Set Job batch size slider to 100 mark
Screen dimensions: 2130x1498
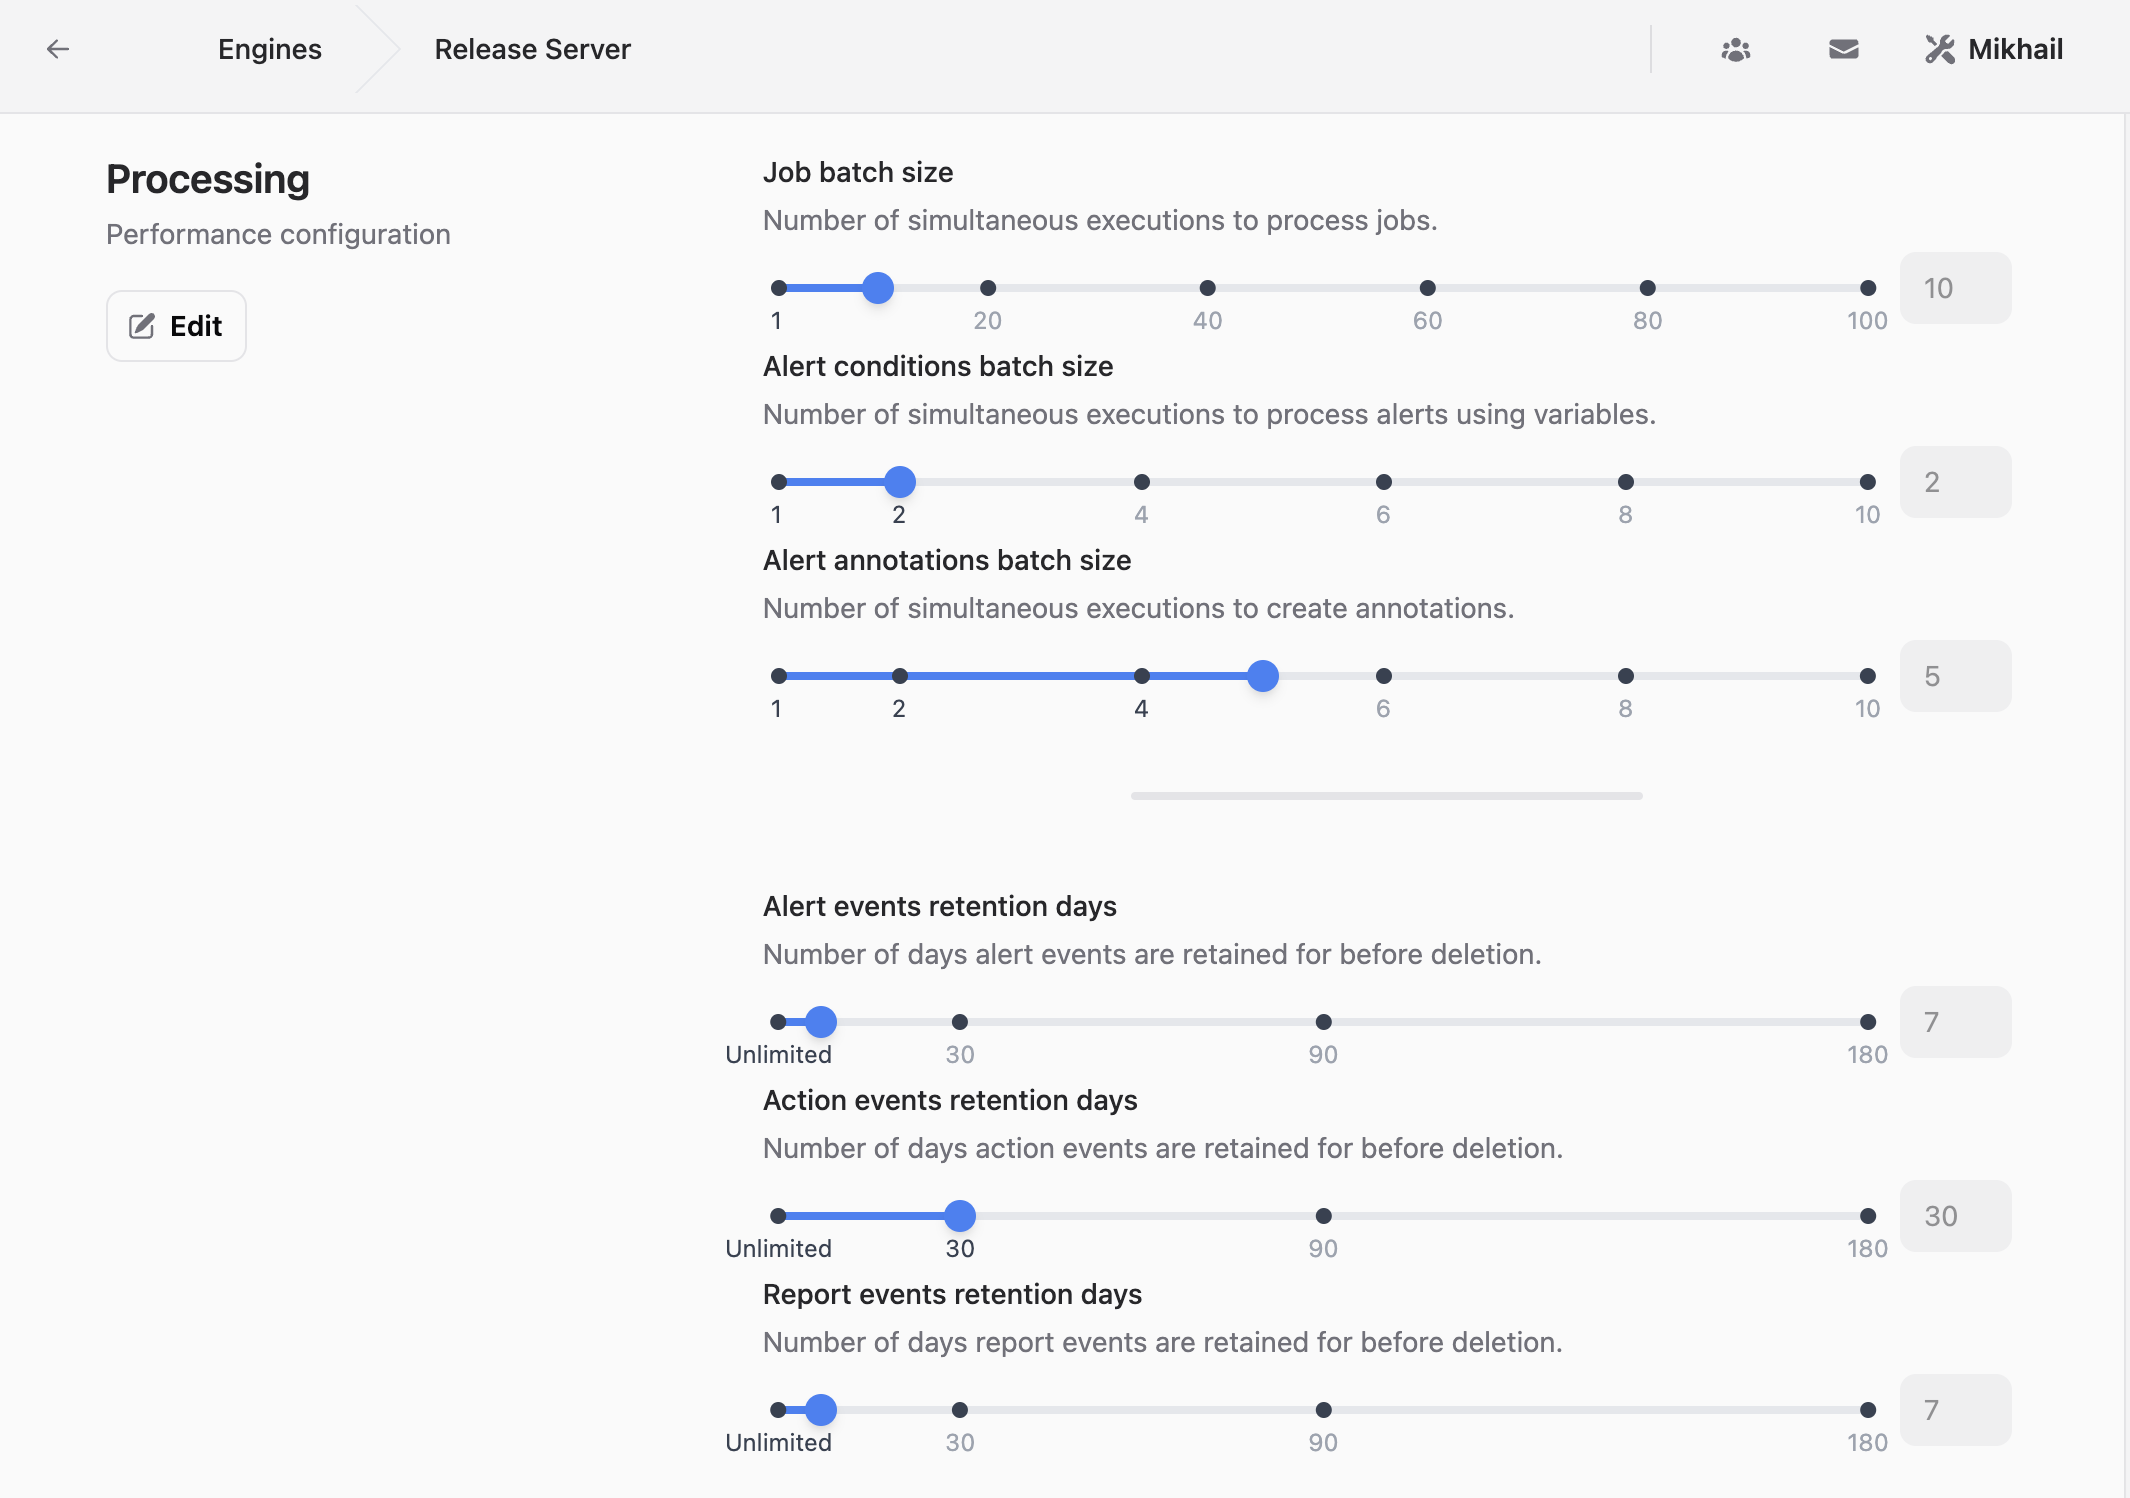1868,288
